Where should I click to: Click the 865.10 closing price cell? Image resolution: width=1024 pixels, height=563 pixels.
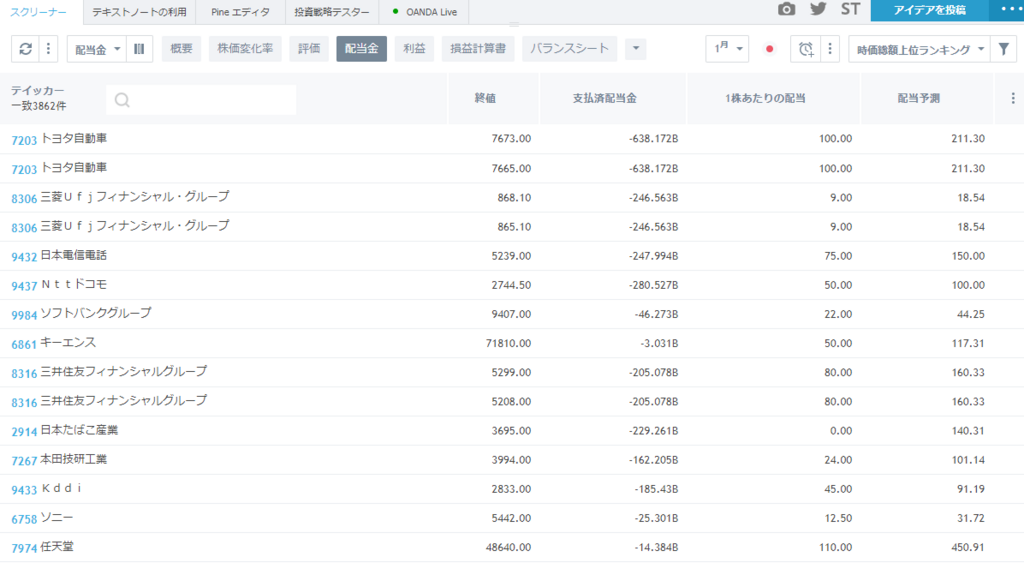point(514,227)
